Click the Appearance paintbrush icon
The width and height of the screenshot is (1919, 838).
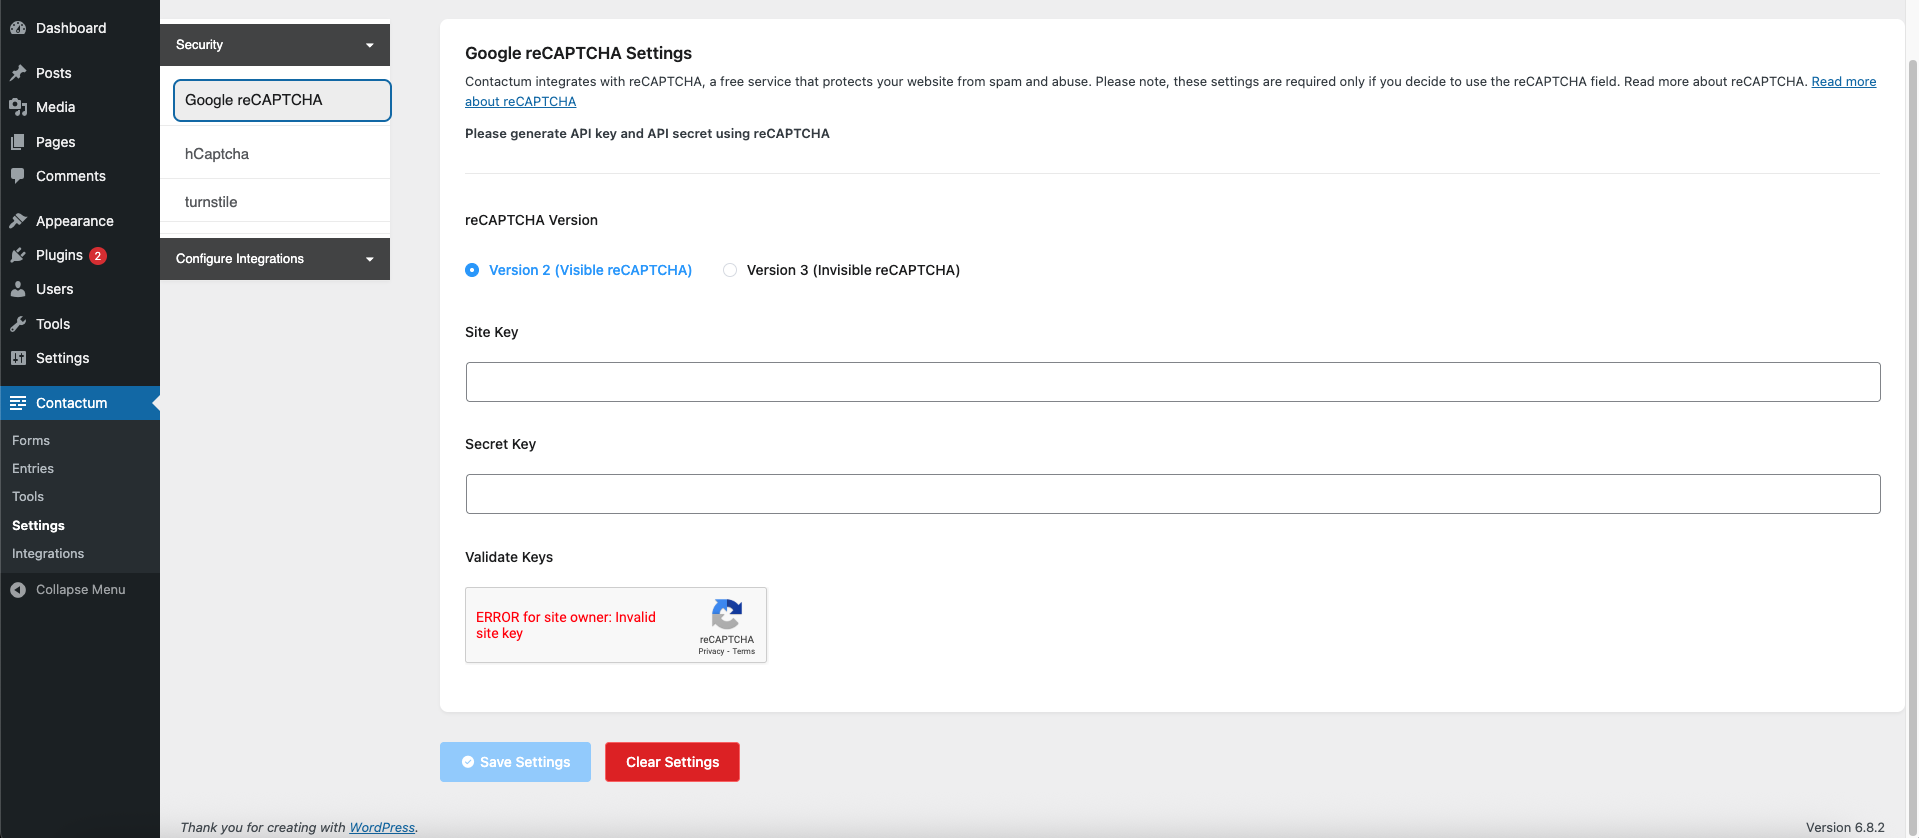[18, 221]
